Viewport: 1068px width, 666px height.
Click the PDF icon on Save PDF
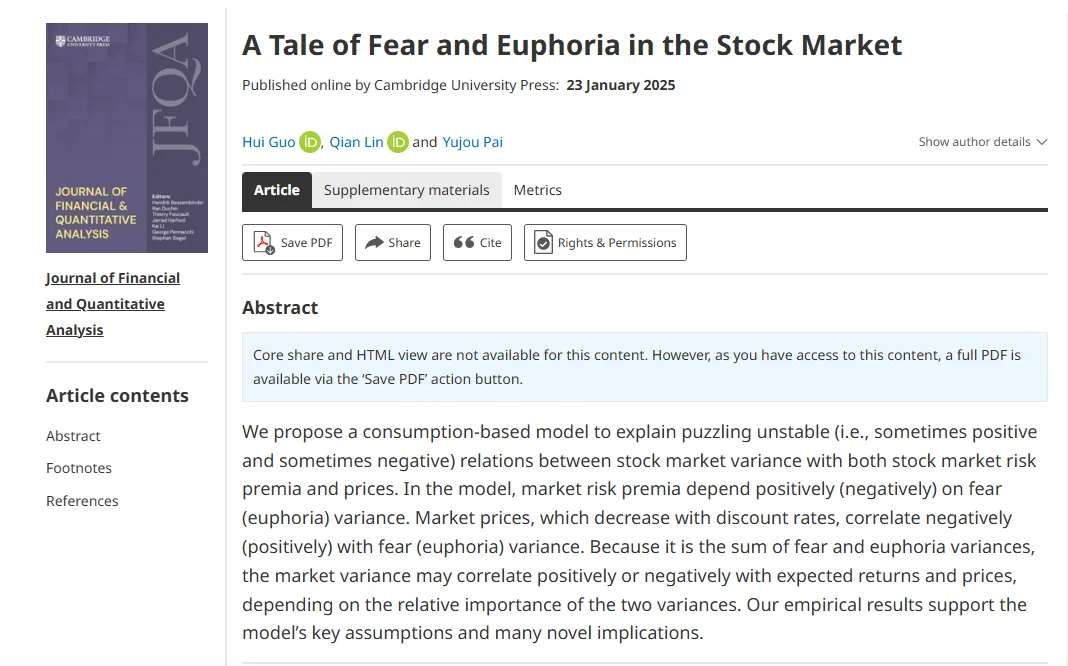coord(264,243)
